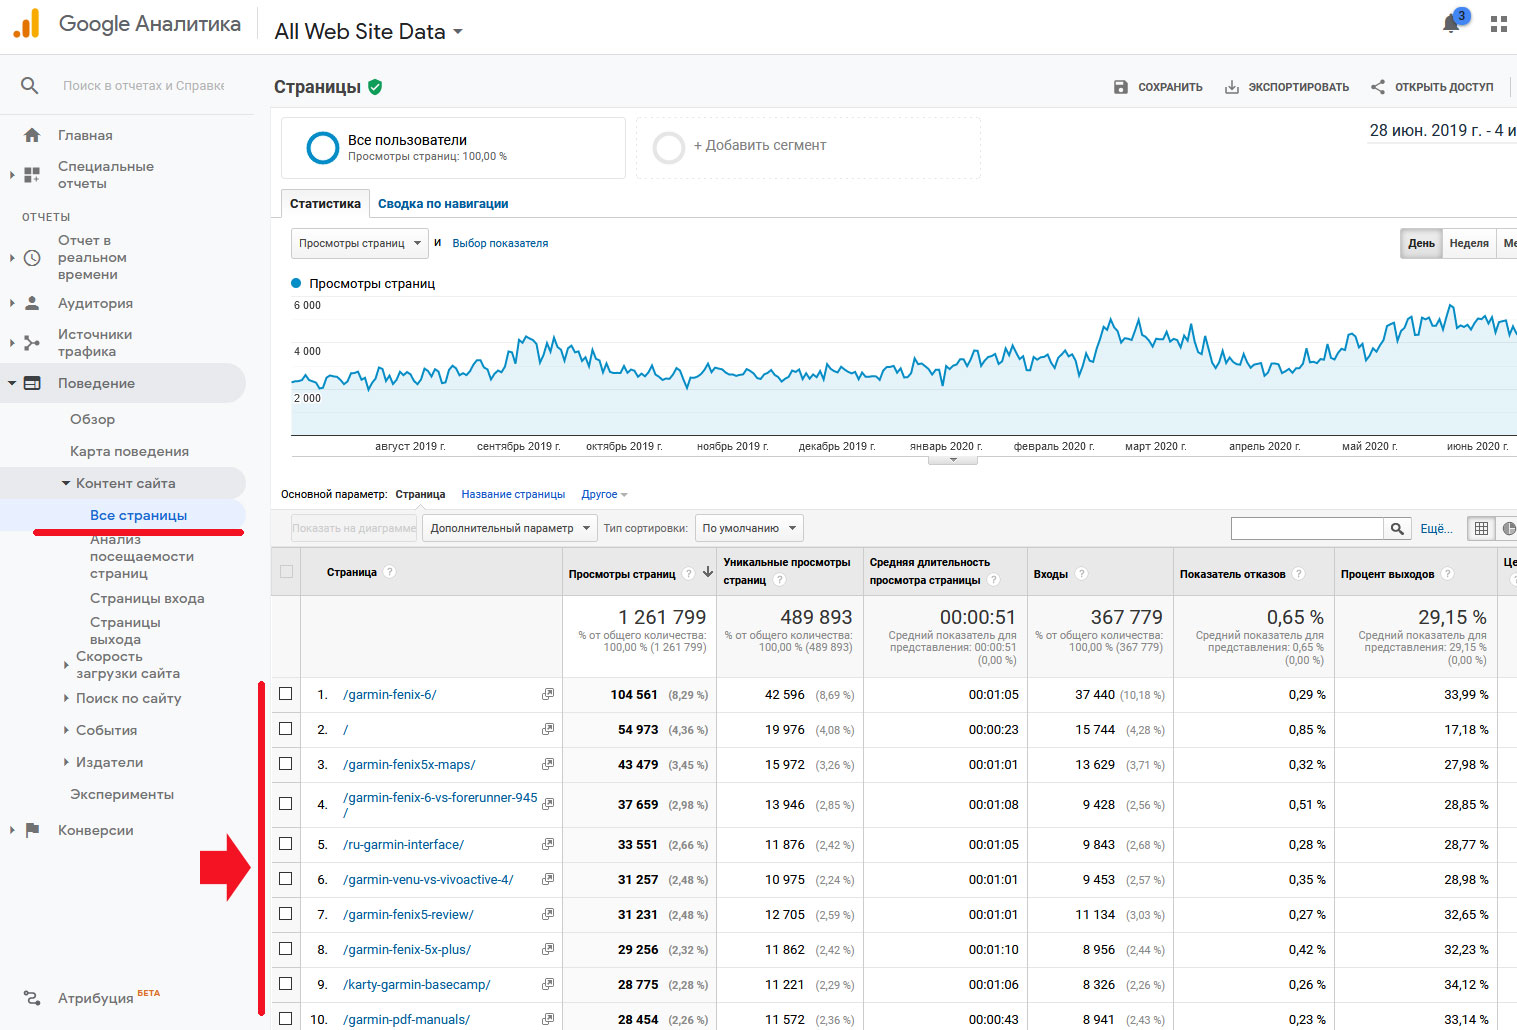The height and width of the screenshot is (1030, 1517).
Task: Click the search magnifier in sidebar
Action: (x=30, y=86)
